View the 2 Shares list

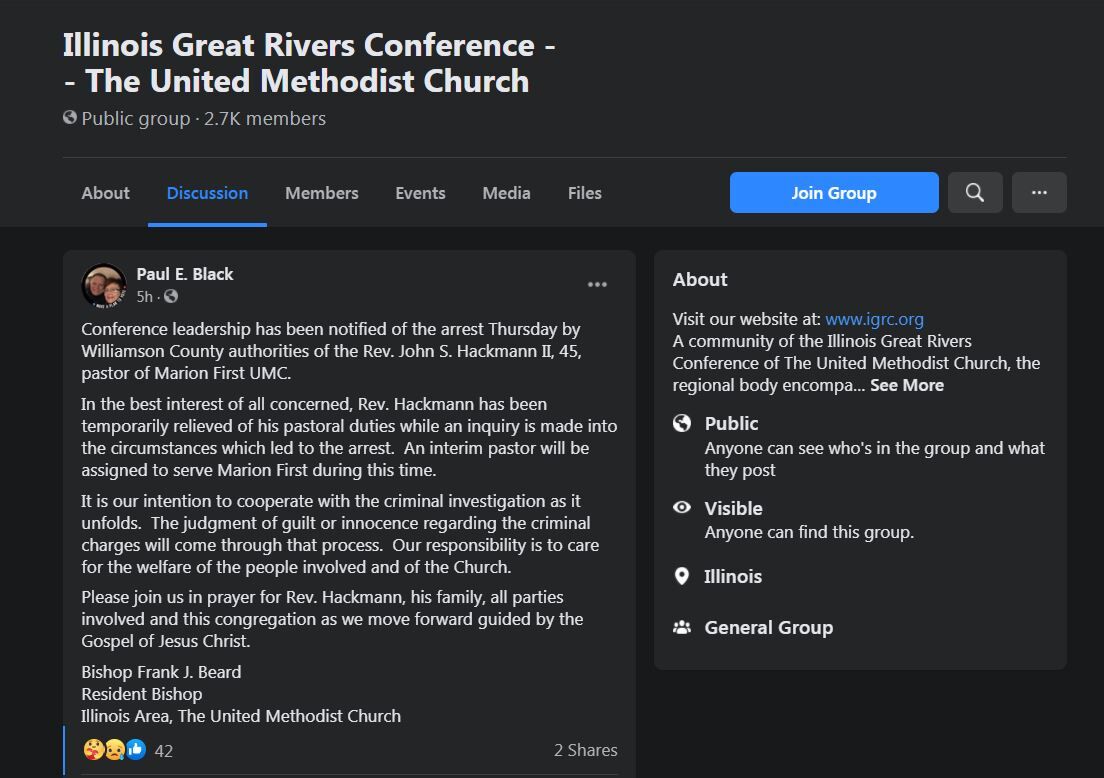point(585,750)
